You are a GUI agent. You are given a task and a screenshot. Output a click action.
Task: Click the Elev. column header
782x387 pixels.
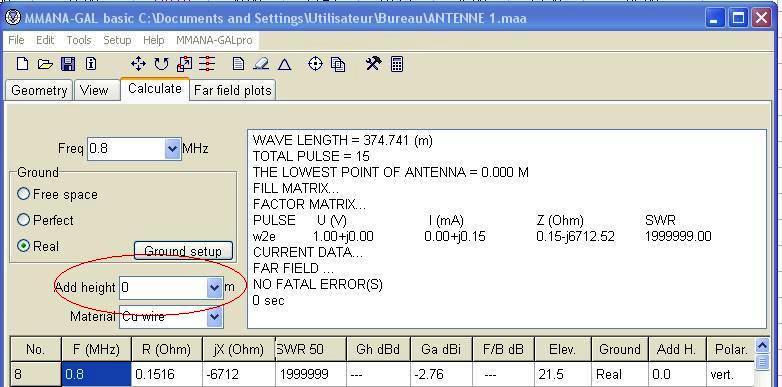coord(563,349)
